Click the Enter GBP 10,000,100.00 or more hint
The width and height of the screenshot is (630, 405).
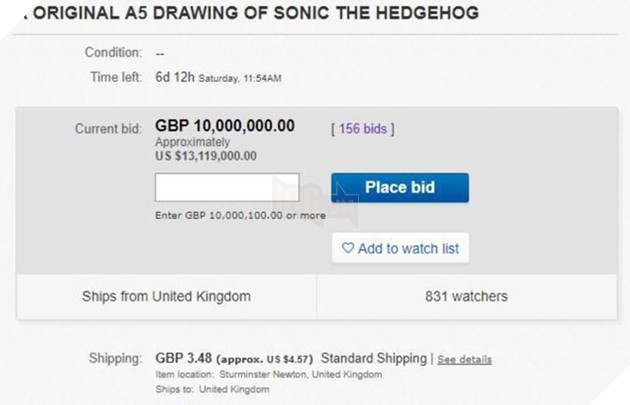click(240, 215)
